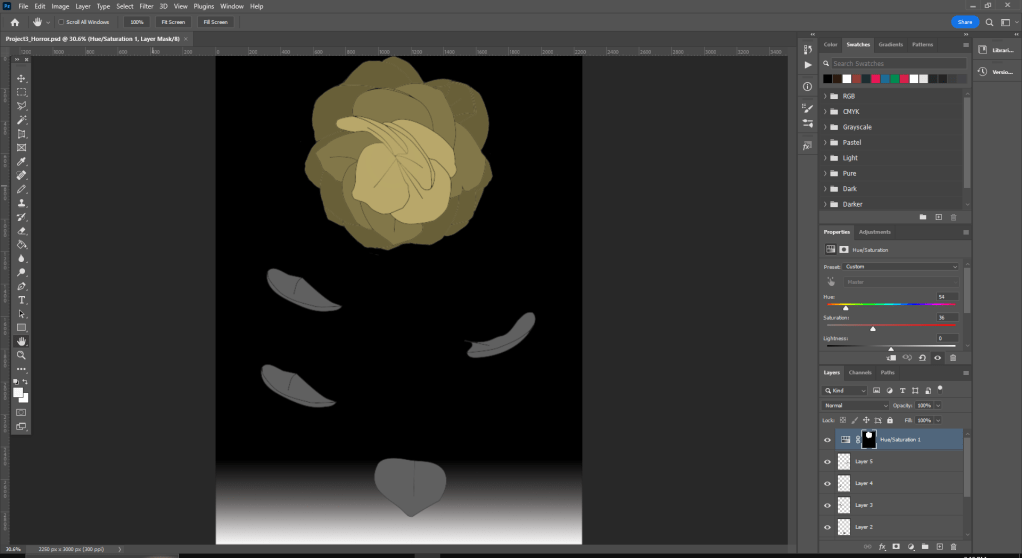Expand the Pastel swatch group
1022x558 pixels.
[825, 143]
